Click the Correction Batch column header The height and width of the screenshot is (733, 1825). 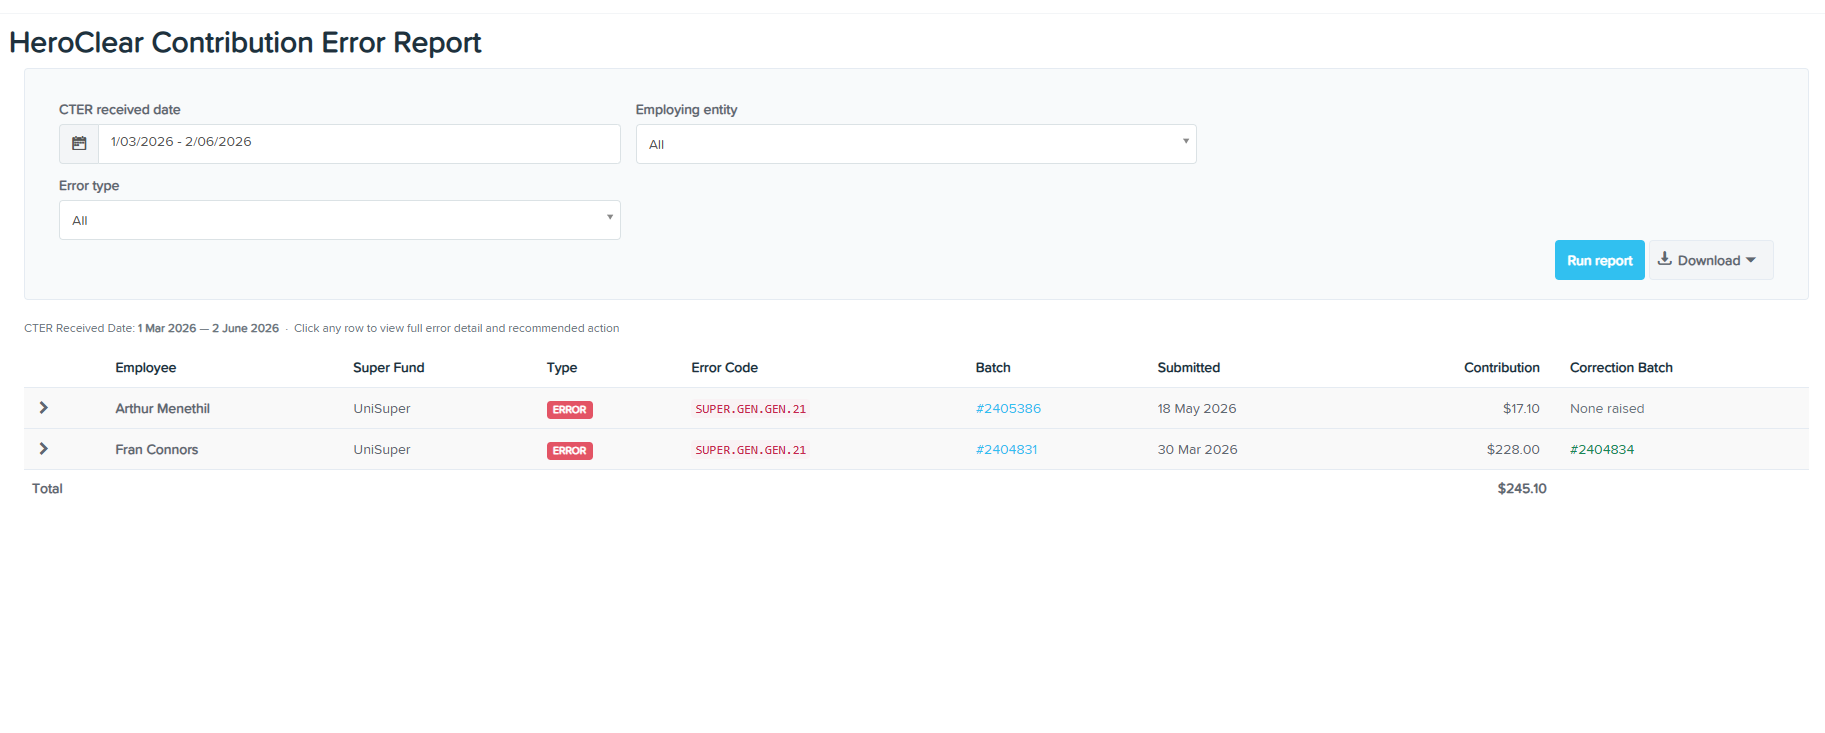(x=1621, y=368)
